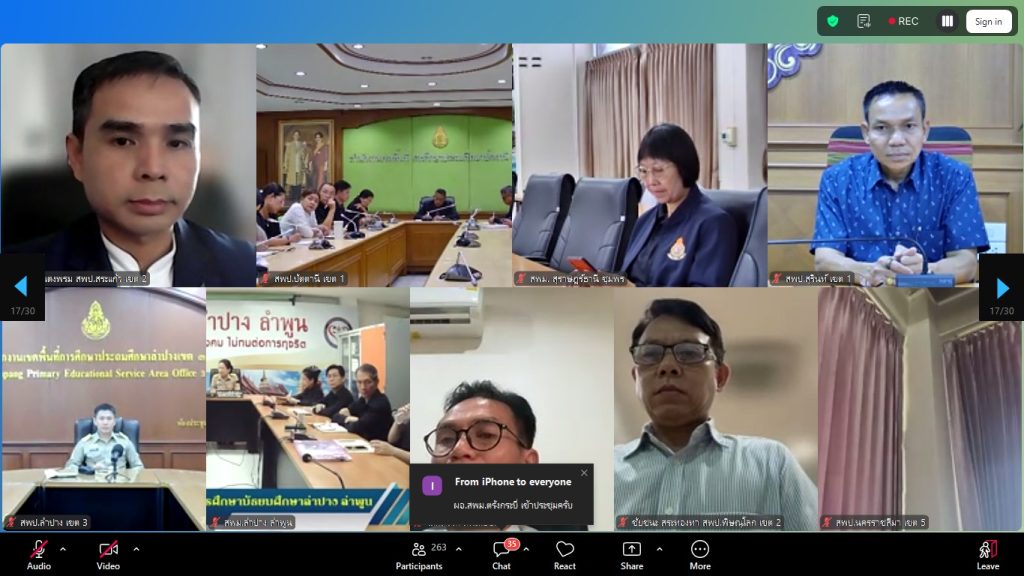Expand the chevron beside Participants count
The height and width of the screenshot is (576, 1024).
pyautogui.click(x=459, y=549)
